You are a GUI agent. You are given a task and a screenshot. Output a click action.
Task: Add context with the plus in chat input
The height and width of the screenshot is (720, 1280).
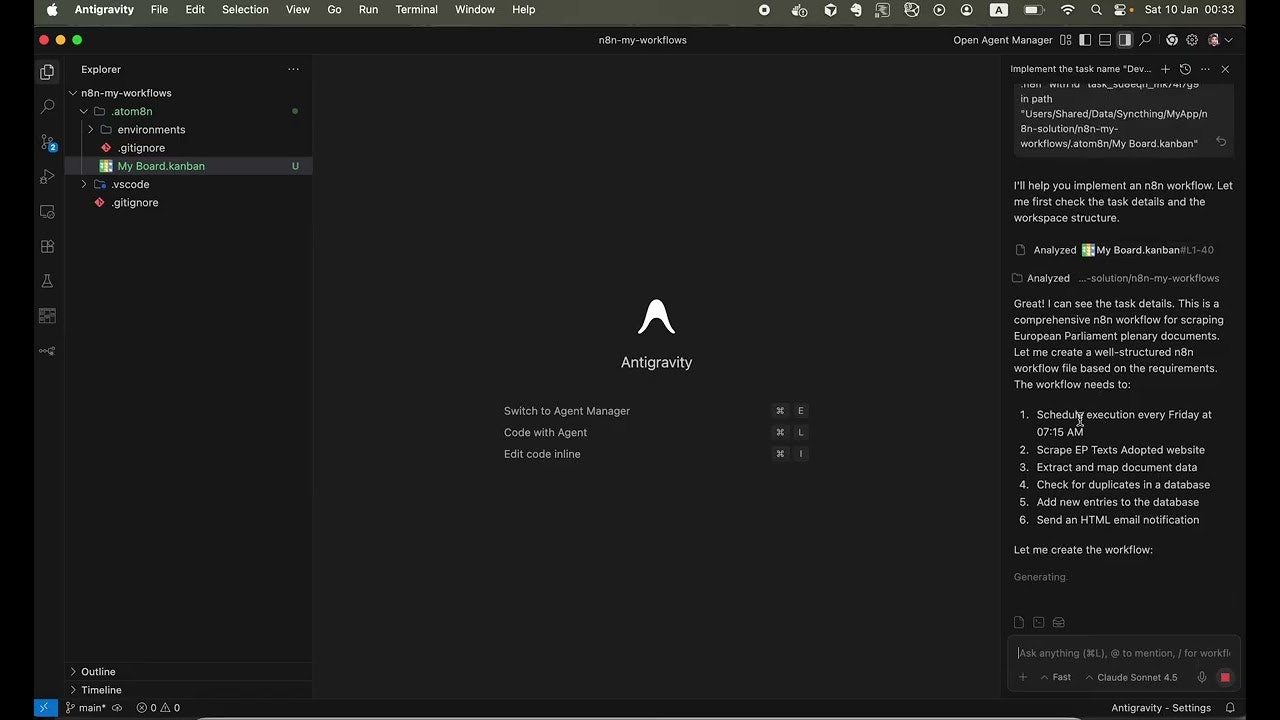[1023, 677]
